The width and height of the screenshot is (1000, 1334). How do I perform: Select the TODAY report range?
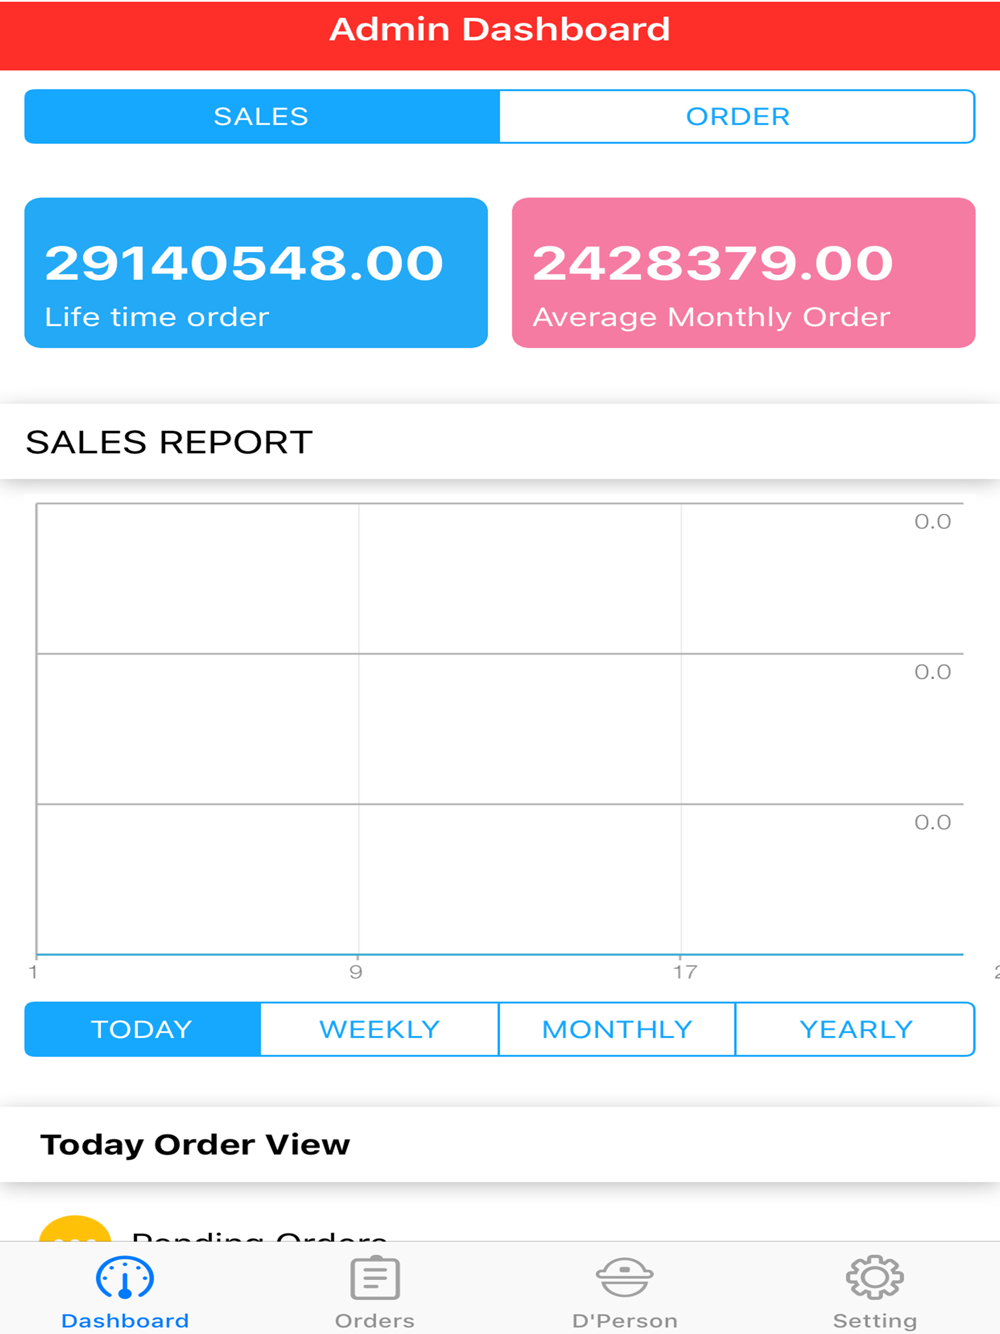[x=142, y=1029]
